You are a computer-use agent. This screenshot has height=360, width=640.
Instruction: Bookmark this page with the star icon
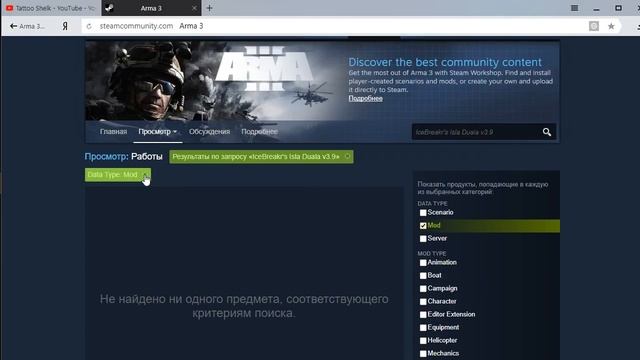611,26
